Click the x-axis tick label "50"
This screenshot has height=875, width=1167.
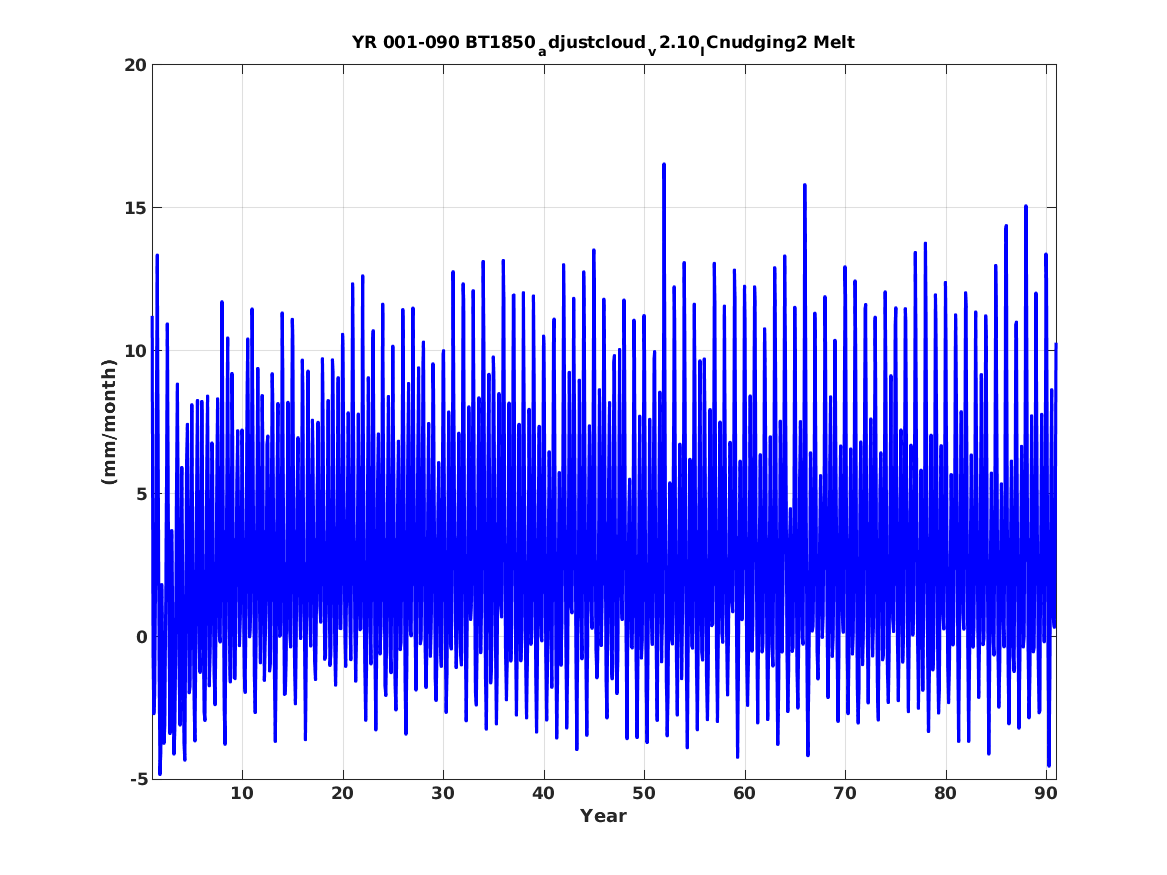click(644, 793)
